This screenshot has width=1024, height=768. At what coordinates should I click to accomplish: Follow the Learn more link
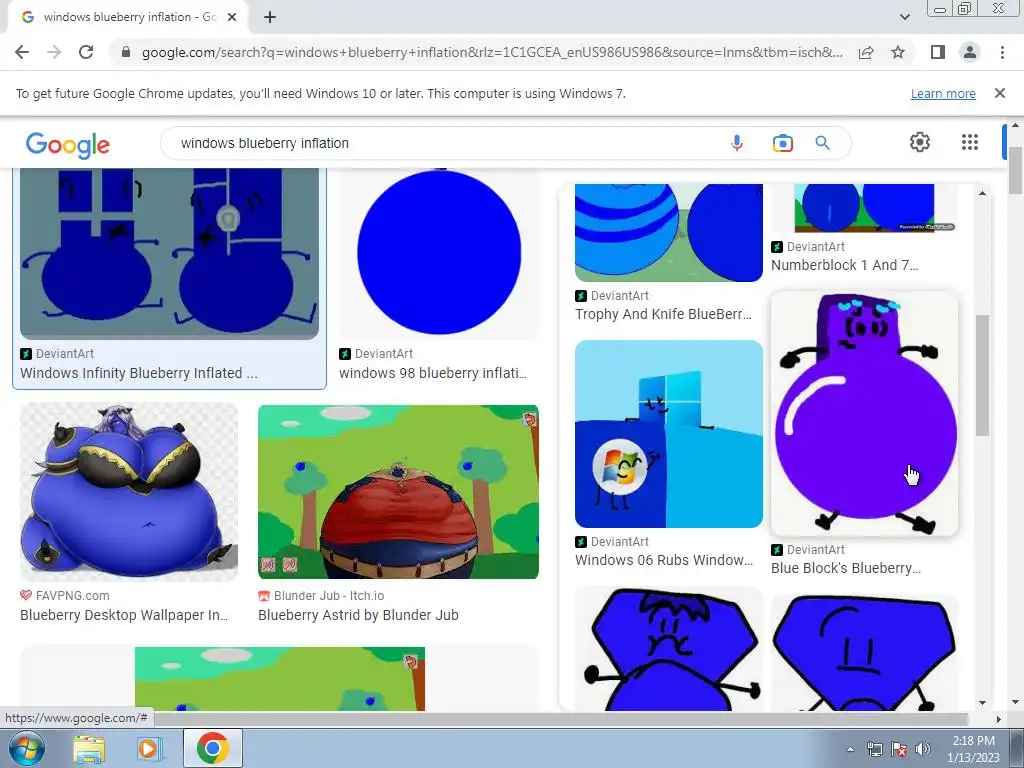coord(943,93)
